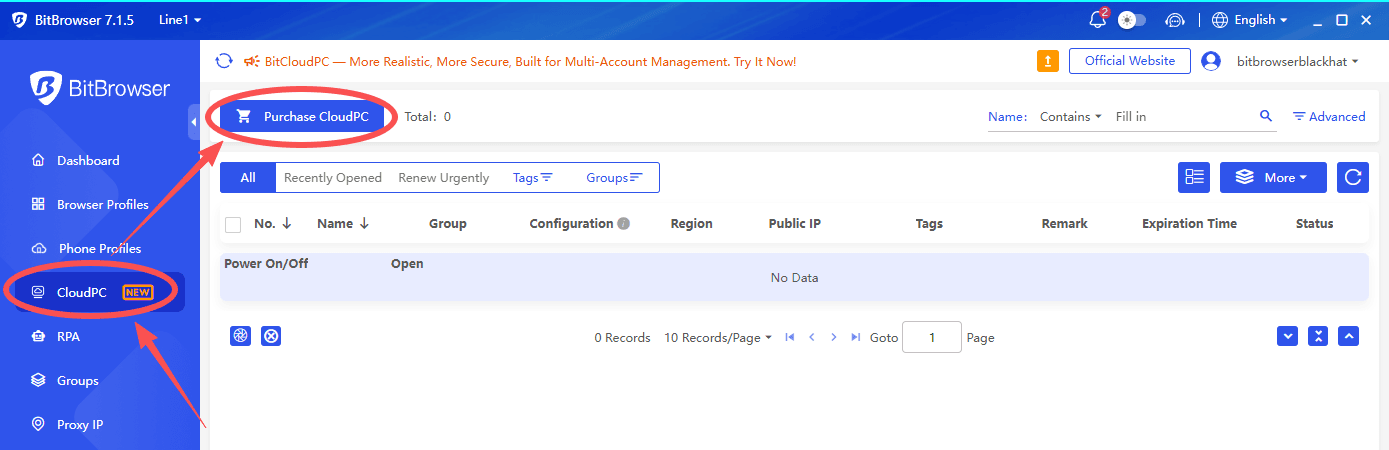
Task: Click the blue collapse-all arrows button
Action: (1318, 336)
